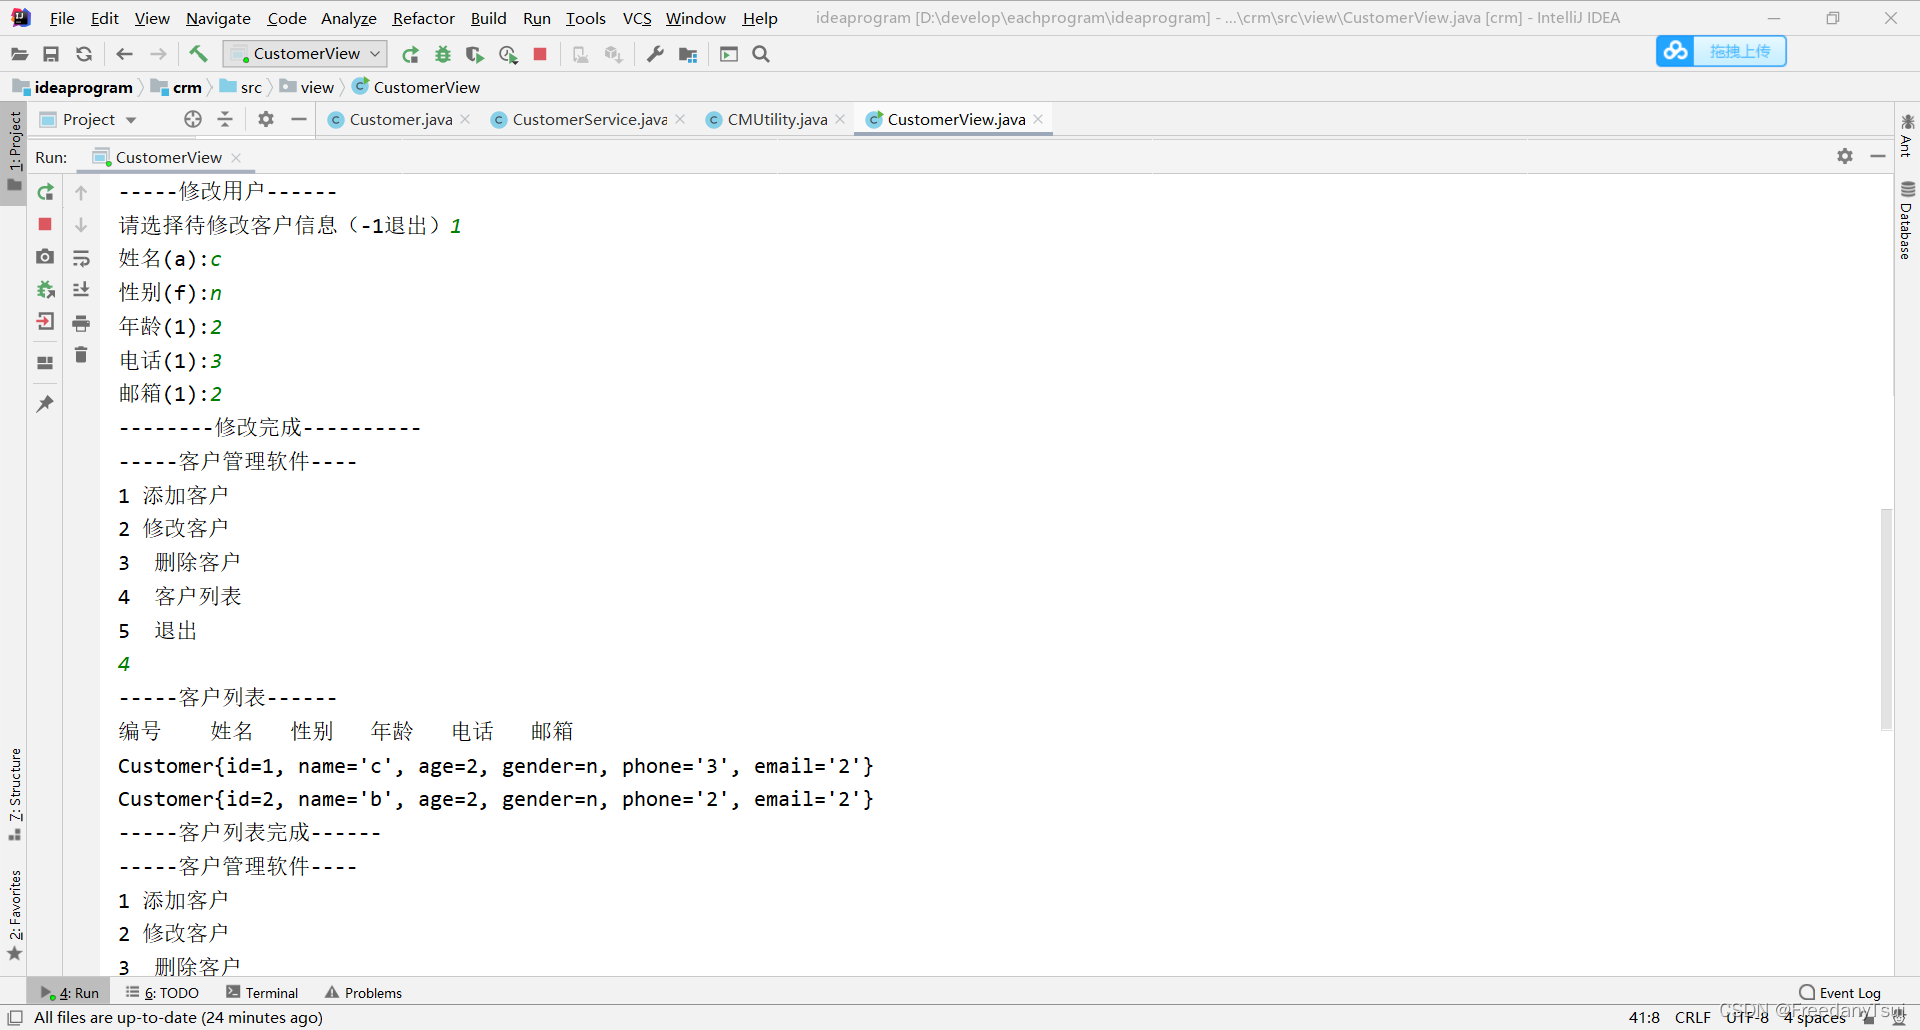1920x1030 pixels.
Task: Navigate back with the left arrow icon
Action: pos(124,54)
